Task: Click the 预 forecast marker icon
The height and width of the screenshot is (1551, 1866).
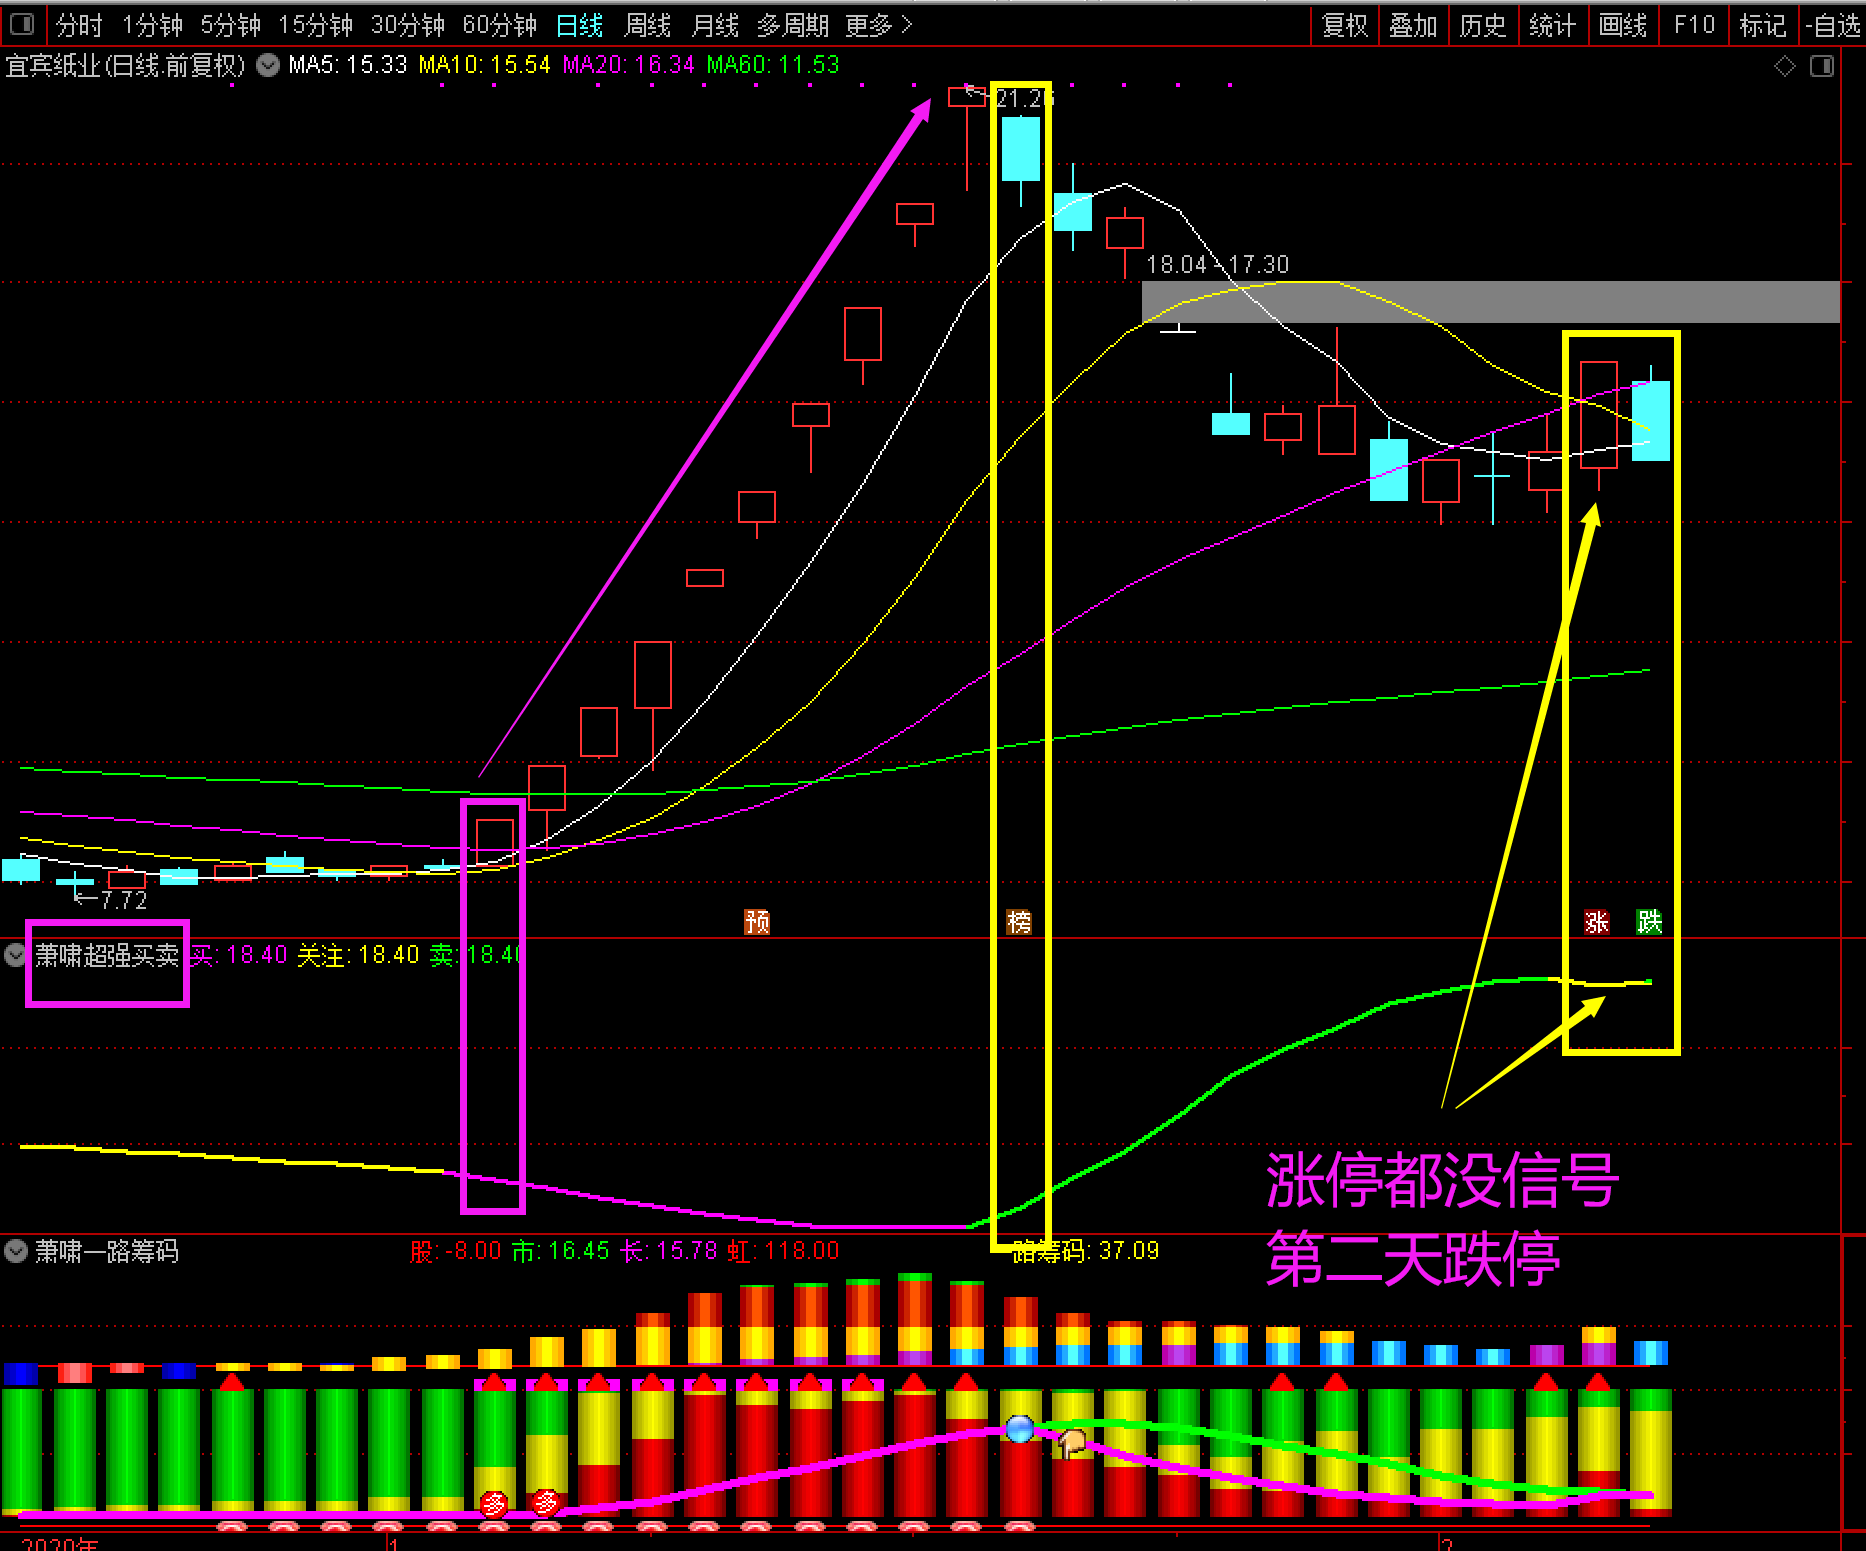Action: click(x=757, y=921)
